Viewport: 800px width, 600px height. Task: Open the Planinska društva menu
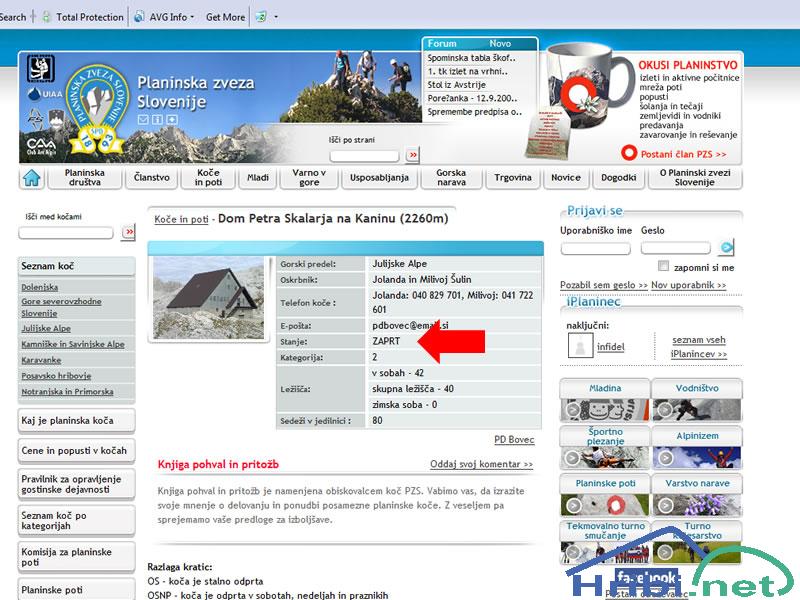pyautogui.click(x=85, y=178)
